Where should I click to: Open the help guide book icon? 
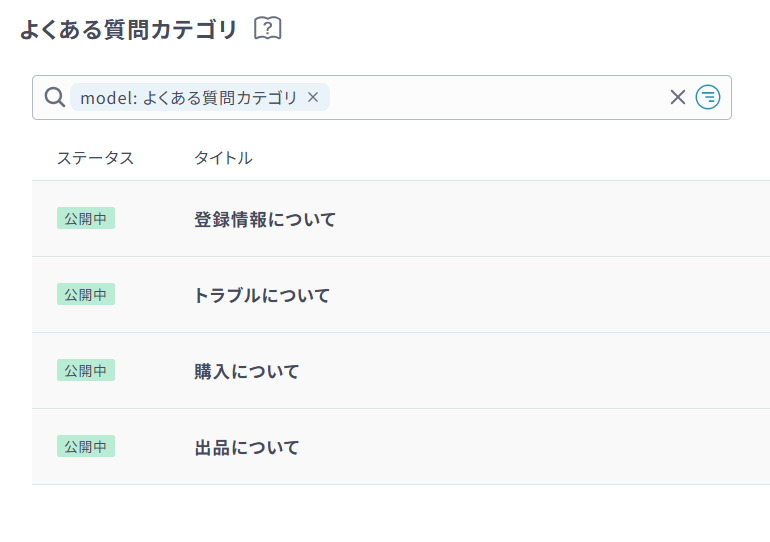(x=268, y=29)
